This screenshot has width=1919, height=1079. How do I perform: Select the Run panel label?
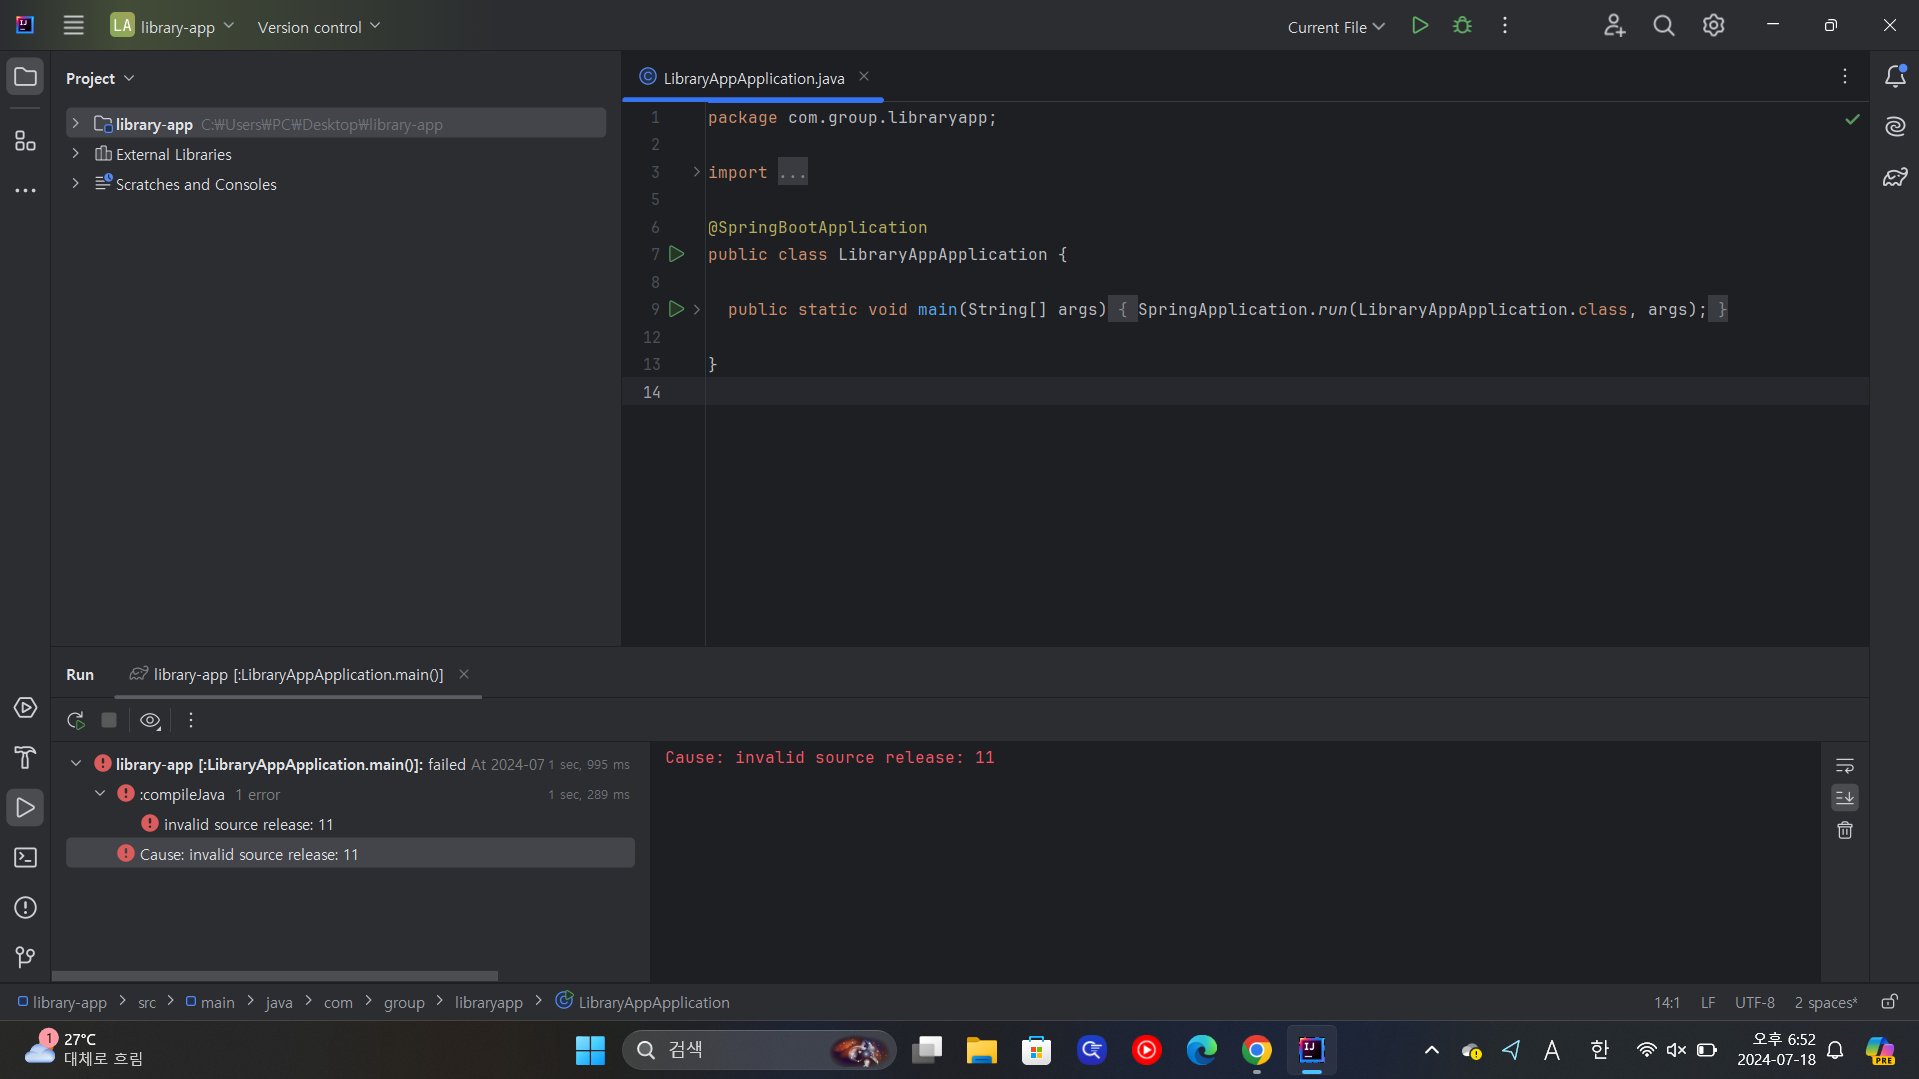pyautogui.click(x=80, y=675)
